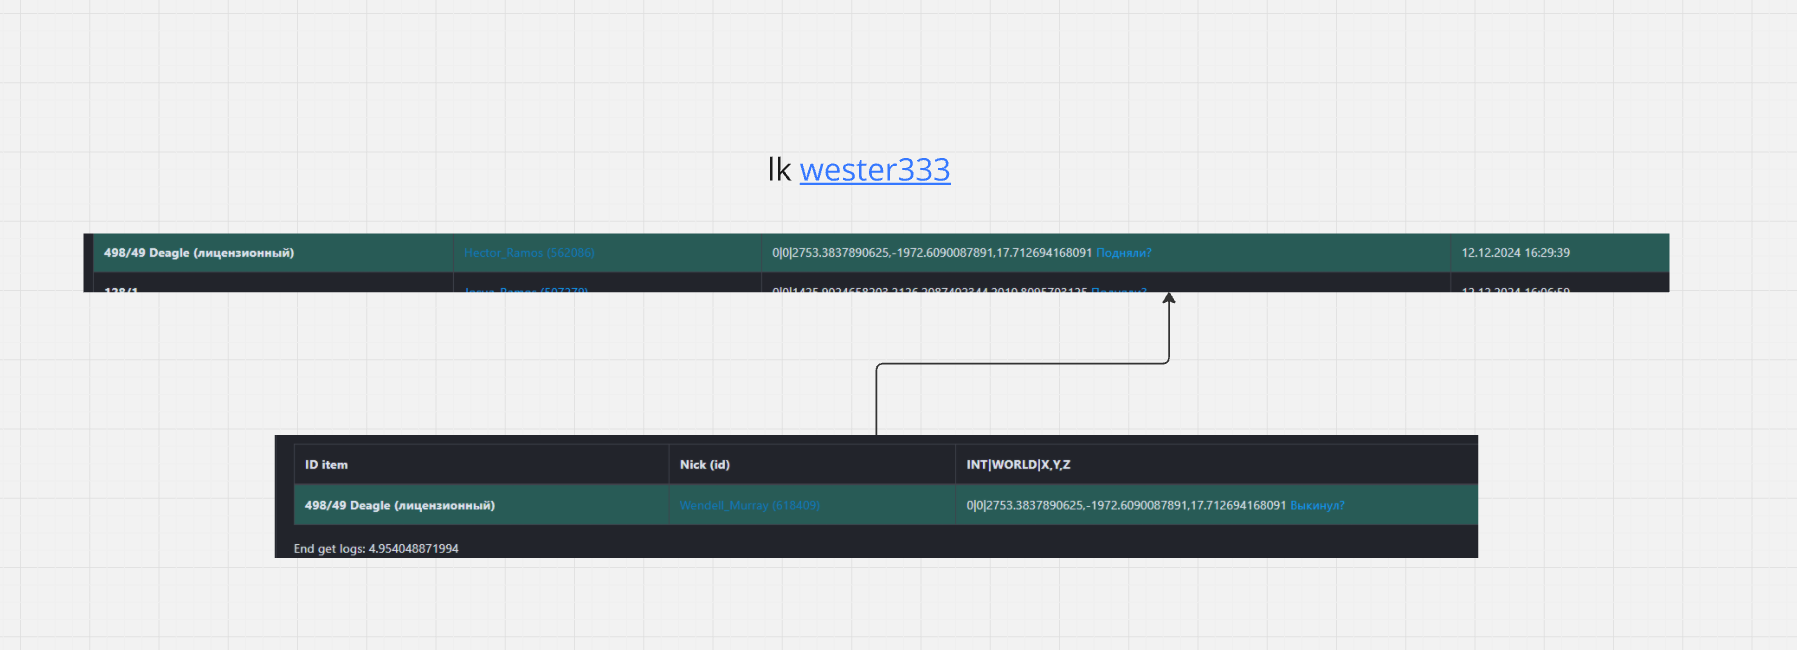The height and width of the screenshot is (650, 1797).
Task: Select the lk text before wester333
Action: tap(779, 170)
